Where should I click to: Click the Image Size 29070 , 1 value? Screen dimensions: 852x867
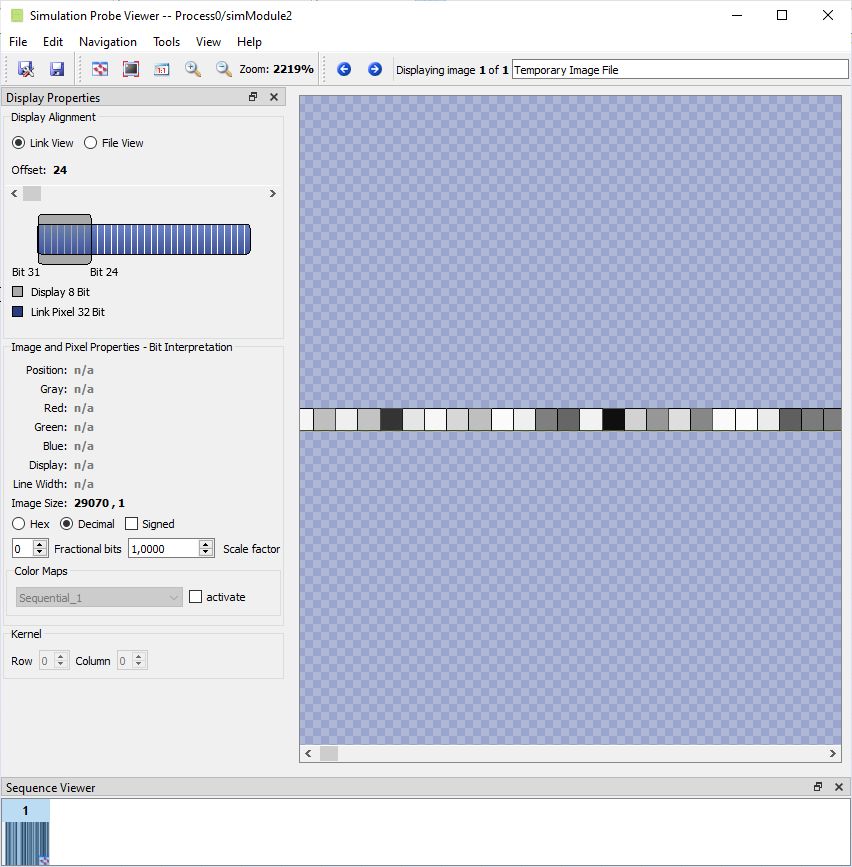point(100,503)
